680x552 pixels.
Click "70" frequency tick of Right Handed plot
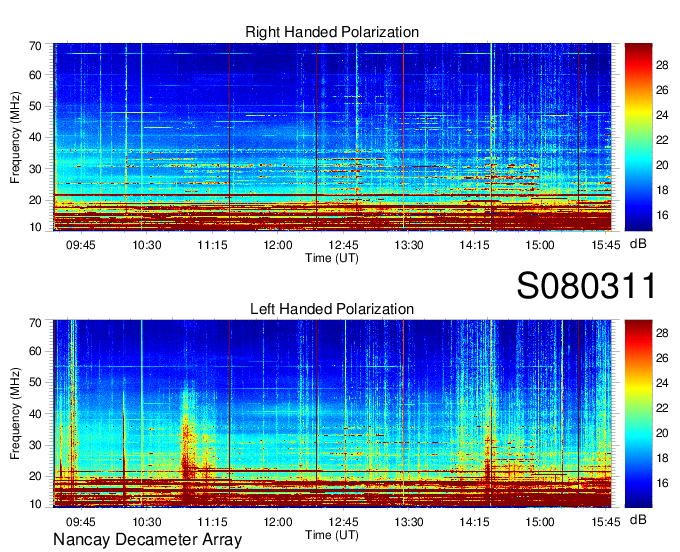coord(35,46)
